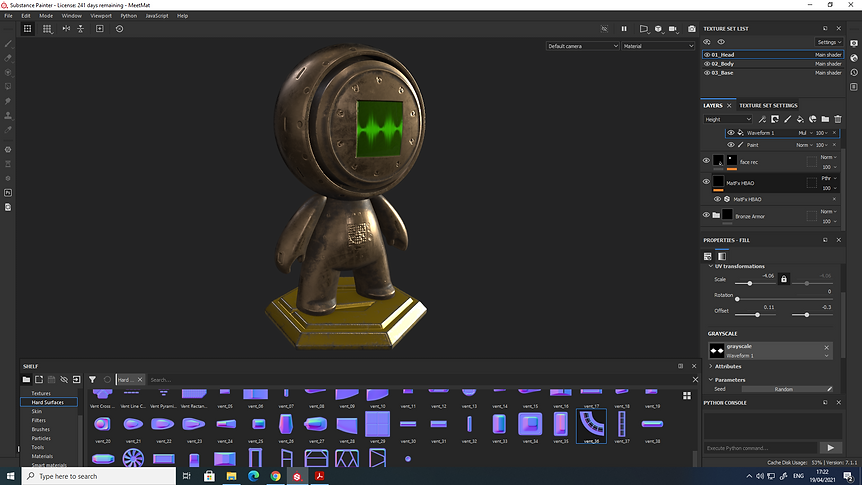This screenshot has height=485, width=862.
Task: Hide the Paint effect layer
Action: [x=731, y=145]
